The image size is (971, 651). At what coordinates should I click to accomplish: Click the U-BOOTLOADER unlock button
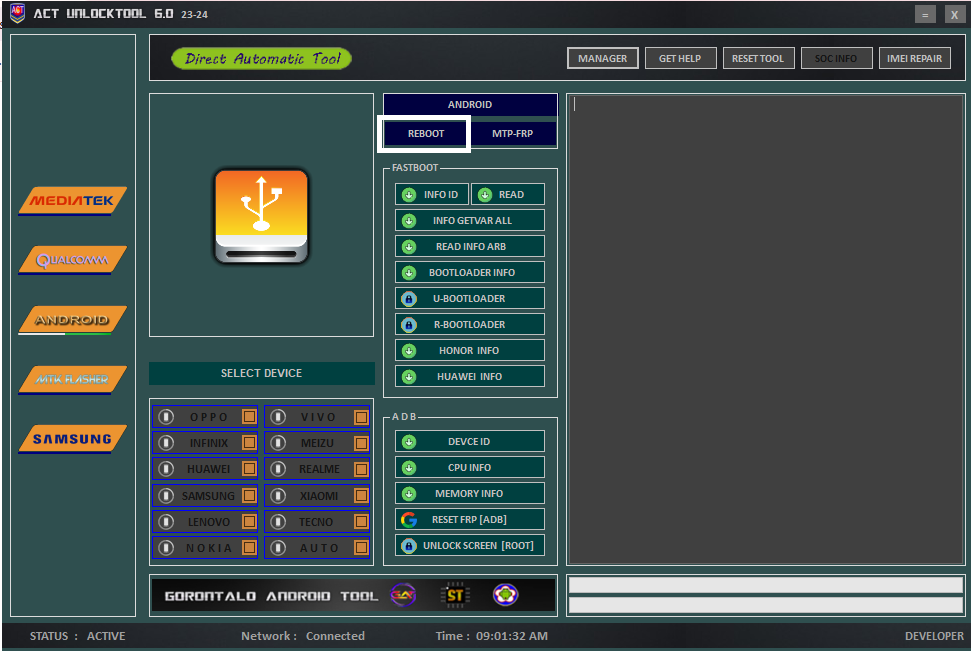pos(470,299)
